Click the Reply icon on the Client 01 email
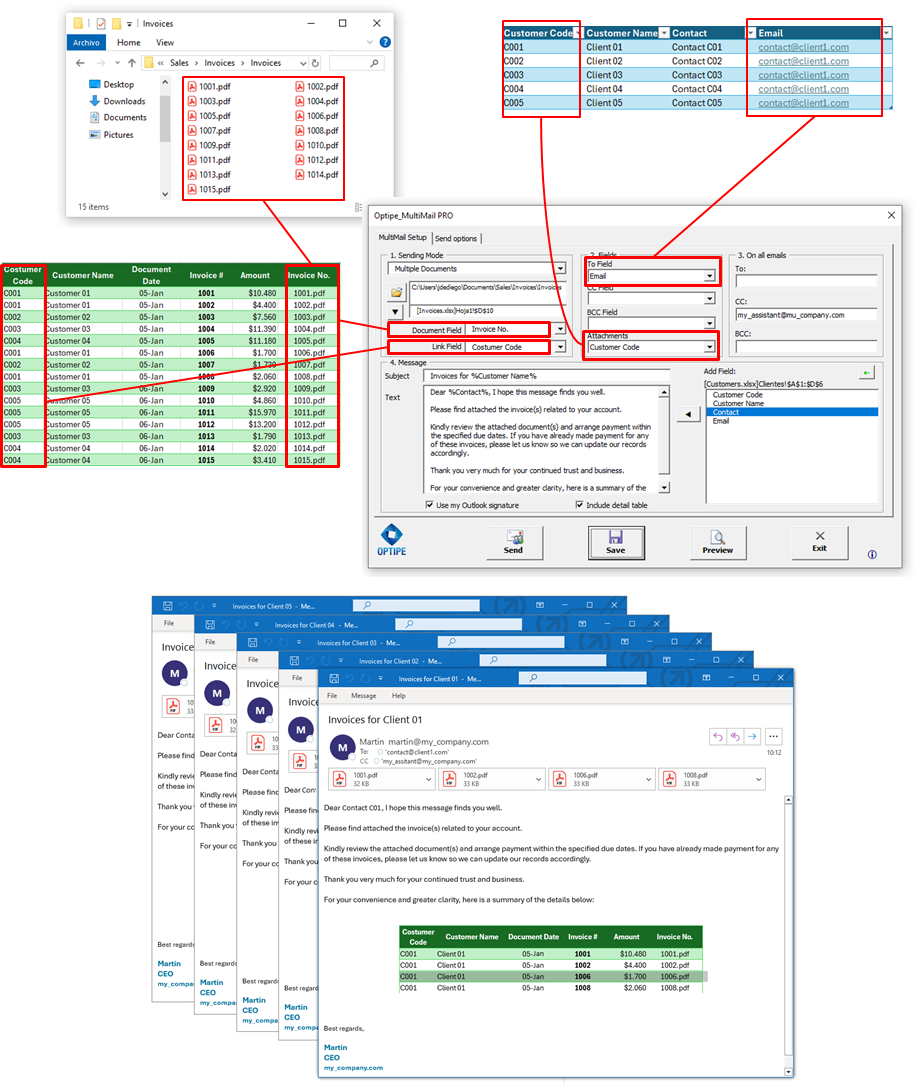 click(719, 736)
